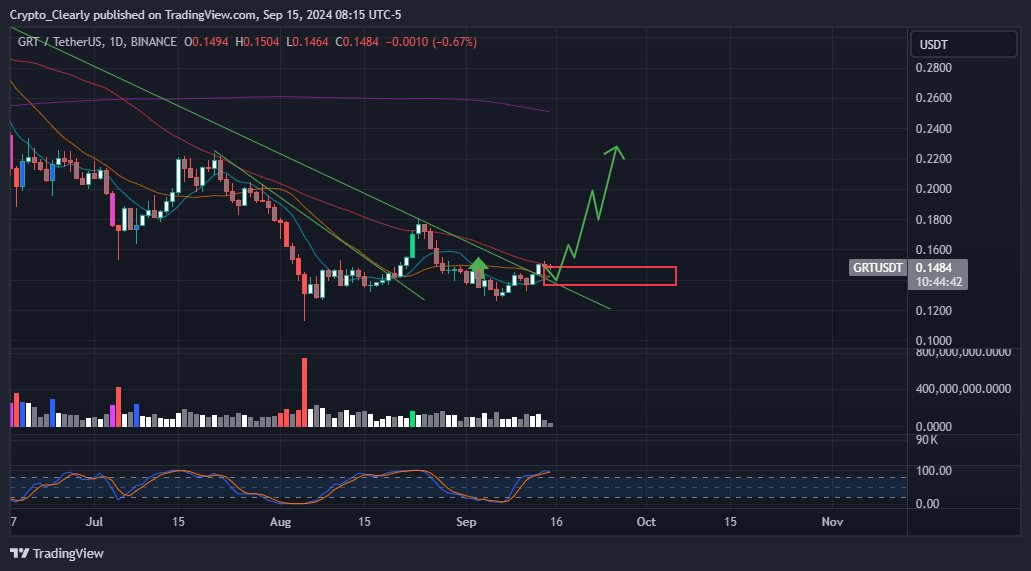
Task: Click the high value 'H0.1504'
Action: [x=257, y=42]
